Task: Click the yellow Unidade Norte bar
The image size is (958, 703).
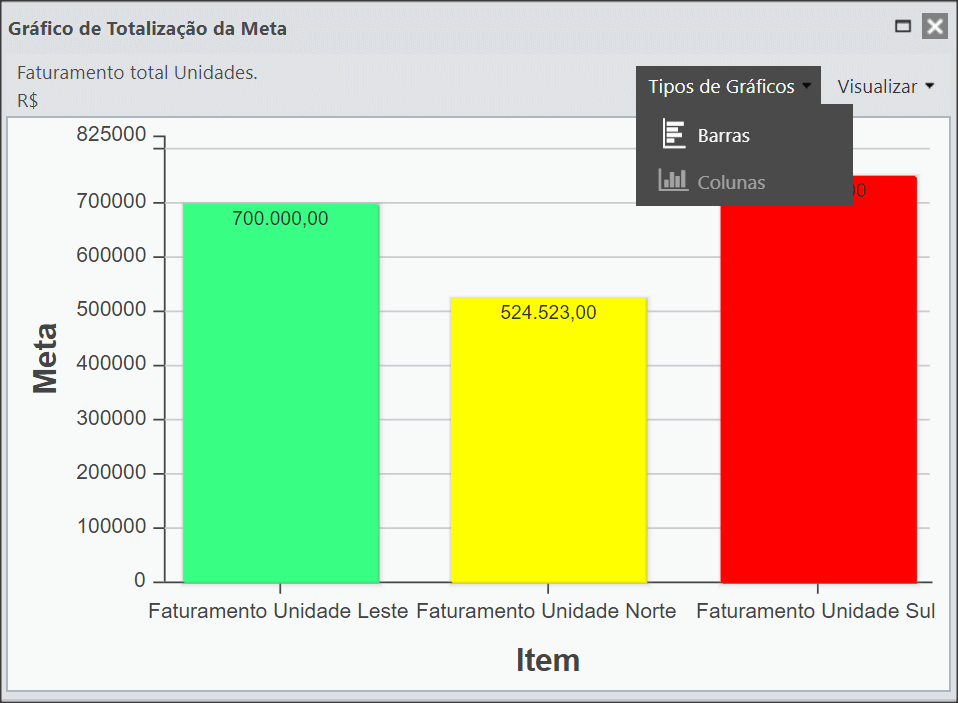Action: (549, 440)
